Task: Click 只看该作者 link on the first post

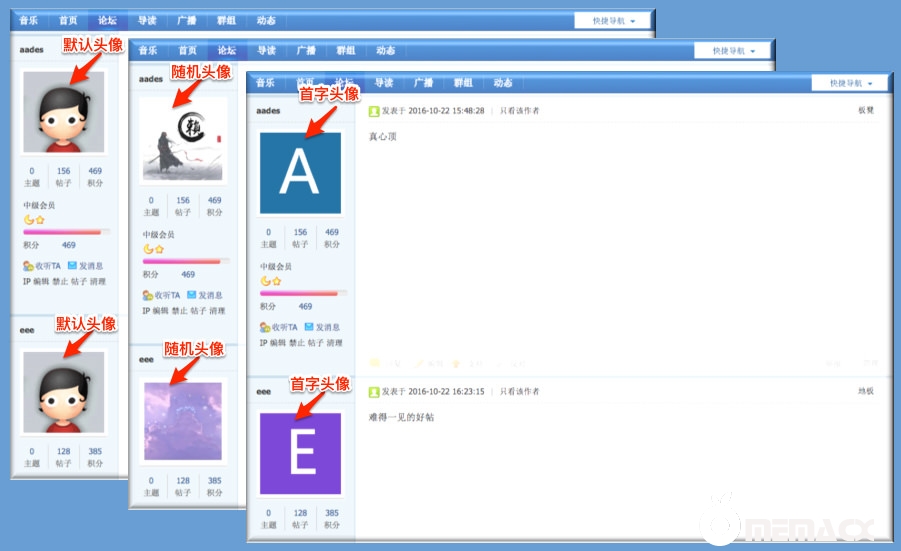Action: (519, 111)
